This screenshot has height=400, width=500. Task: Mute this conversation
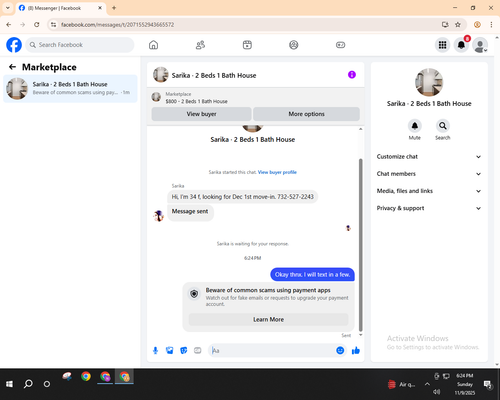(x=415, y=126)
